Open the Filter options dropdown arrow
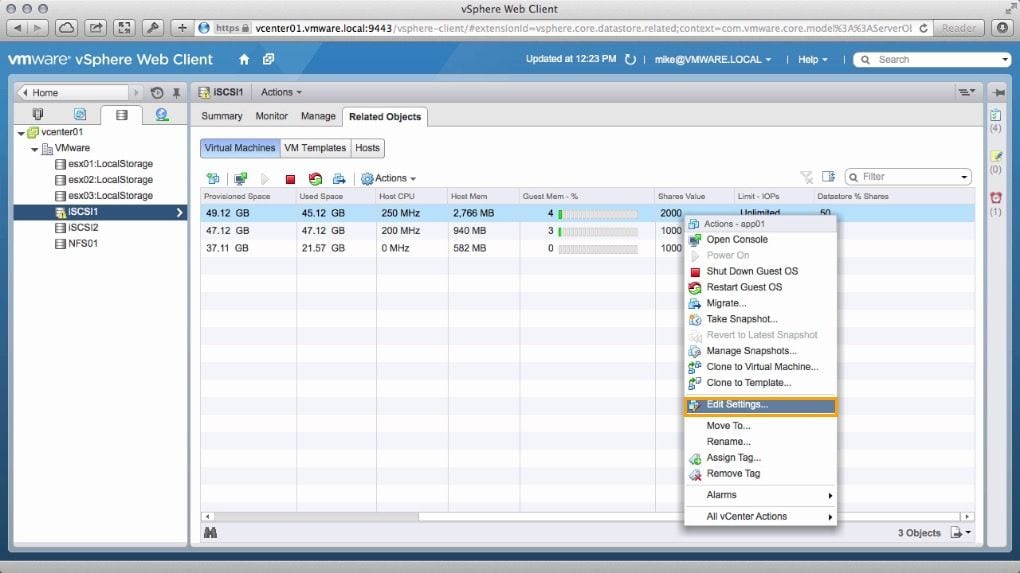 click(964, 177)
